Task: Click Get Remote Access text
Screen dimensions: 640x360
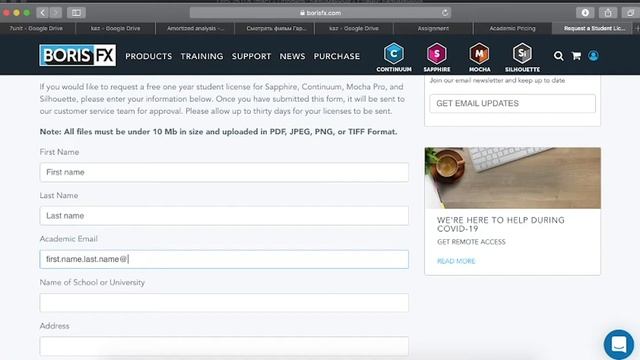Action: point(471,242)
